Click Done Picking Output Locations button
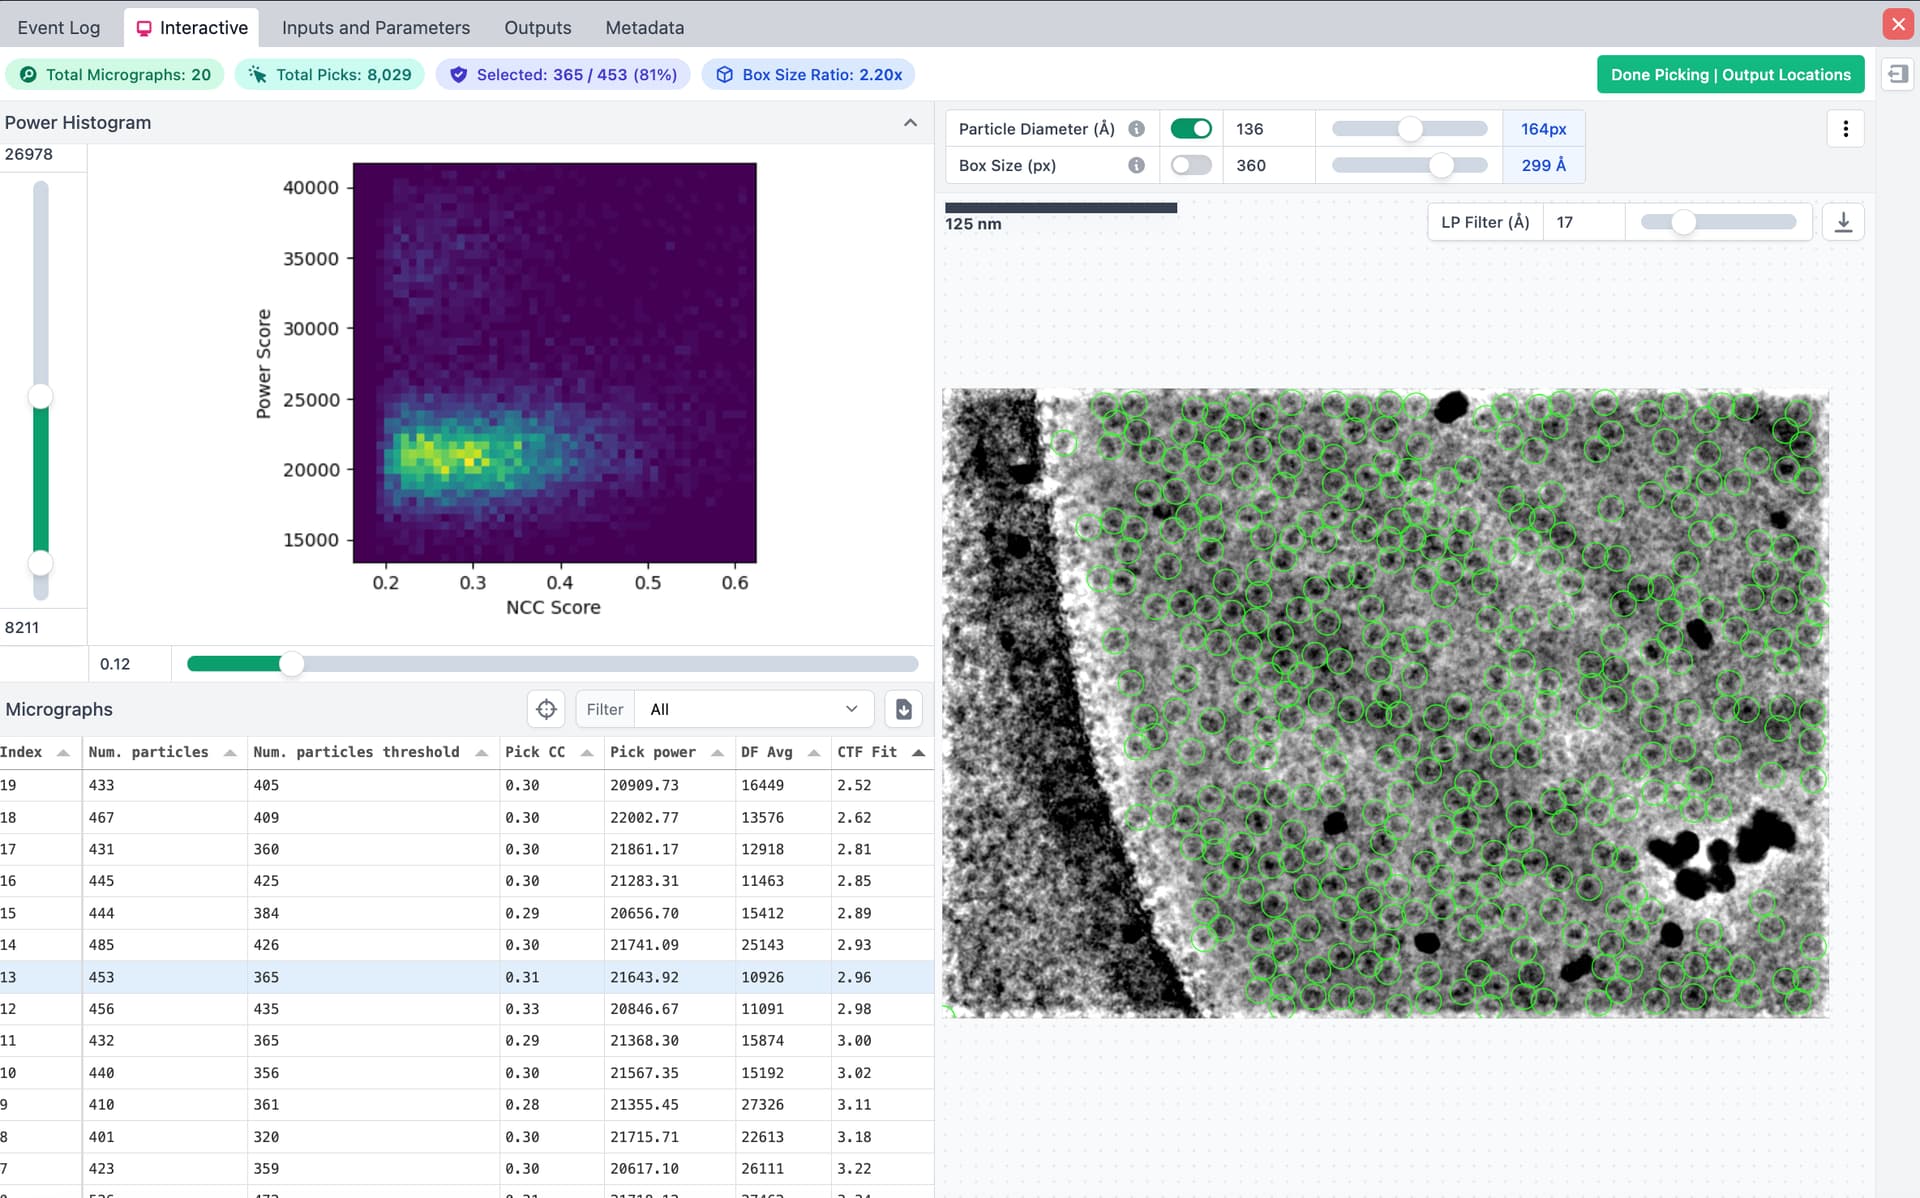This screenshot has height=1198, width=1920. 1729,75
